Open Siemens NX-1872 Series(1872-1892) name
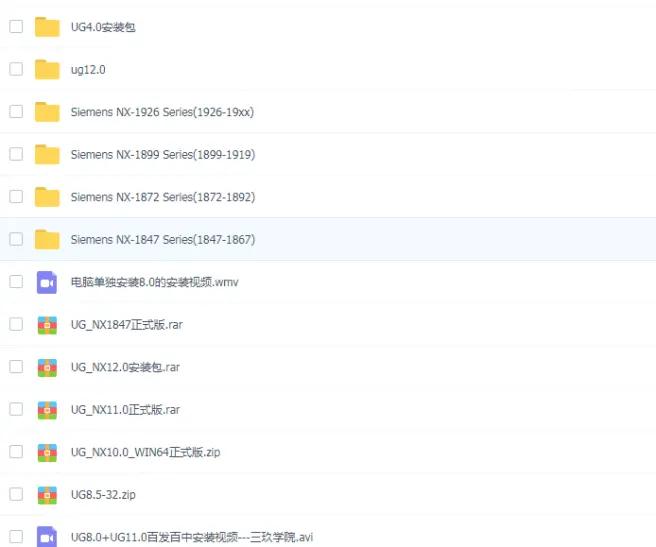The height and width of the screenshot is (547, 656). click(x=163, y=197)
